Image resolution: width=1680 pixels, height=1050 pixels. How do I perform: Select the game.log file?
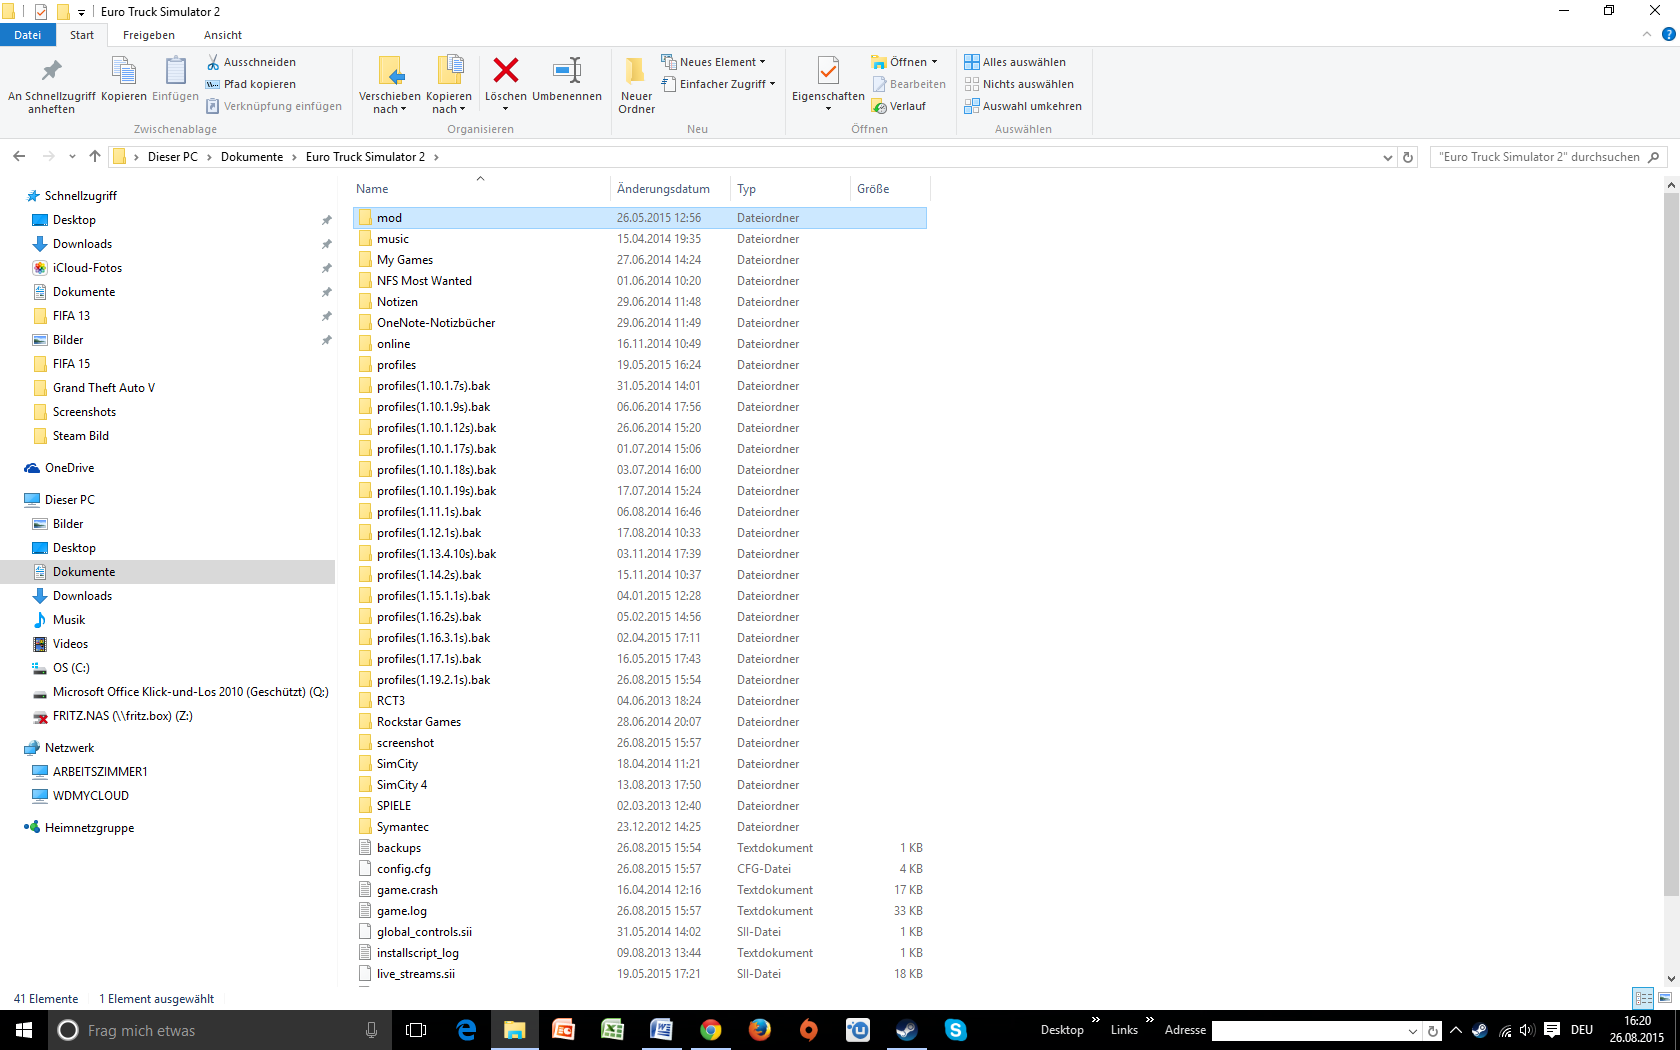pos(640,911)
